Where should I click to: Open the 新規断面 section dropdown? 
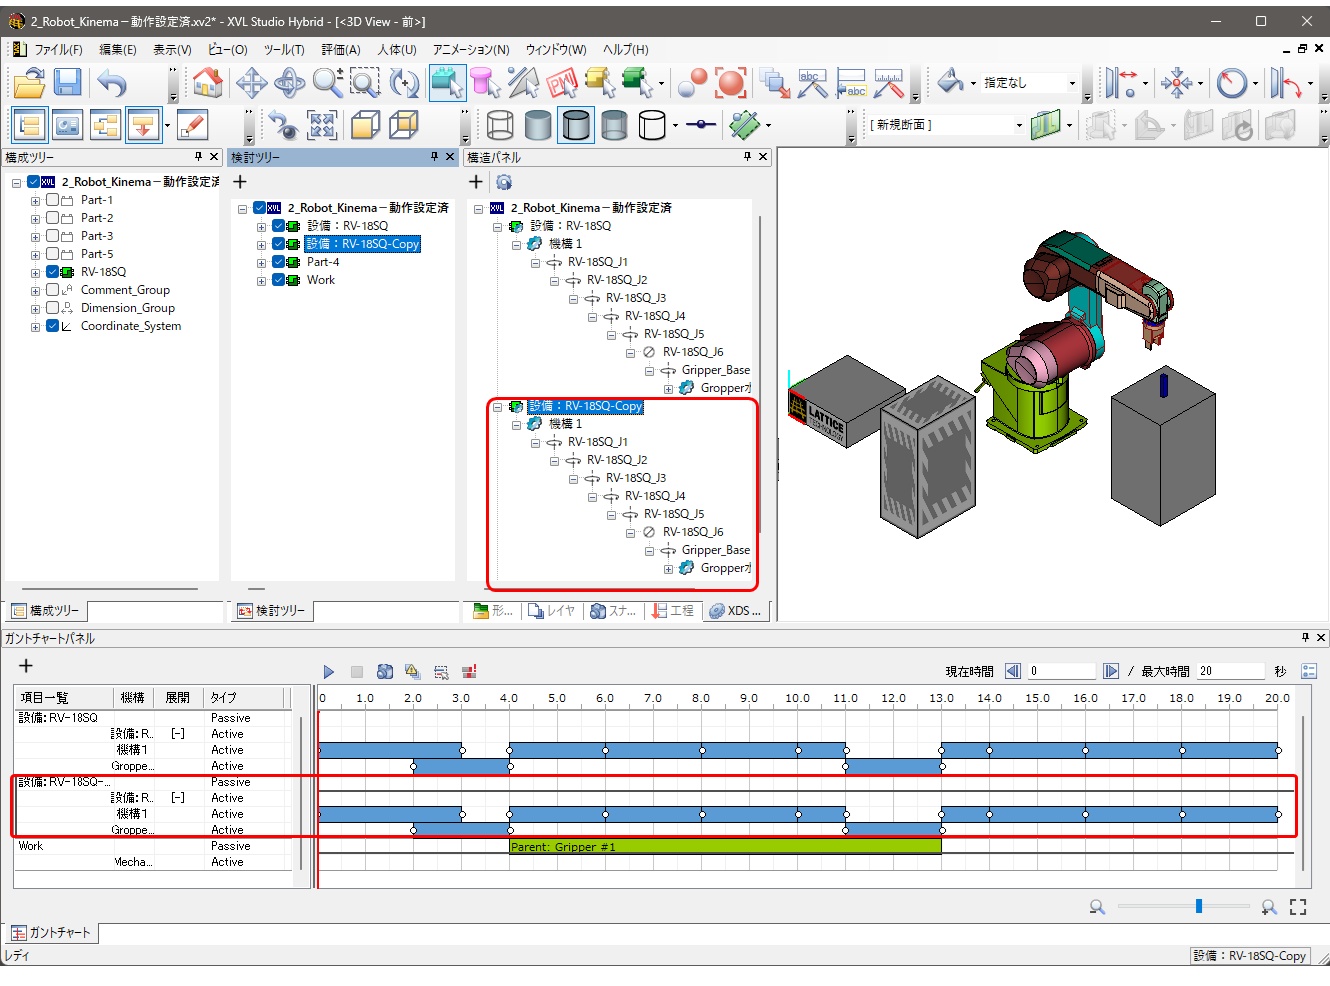click(1019, 126)
